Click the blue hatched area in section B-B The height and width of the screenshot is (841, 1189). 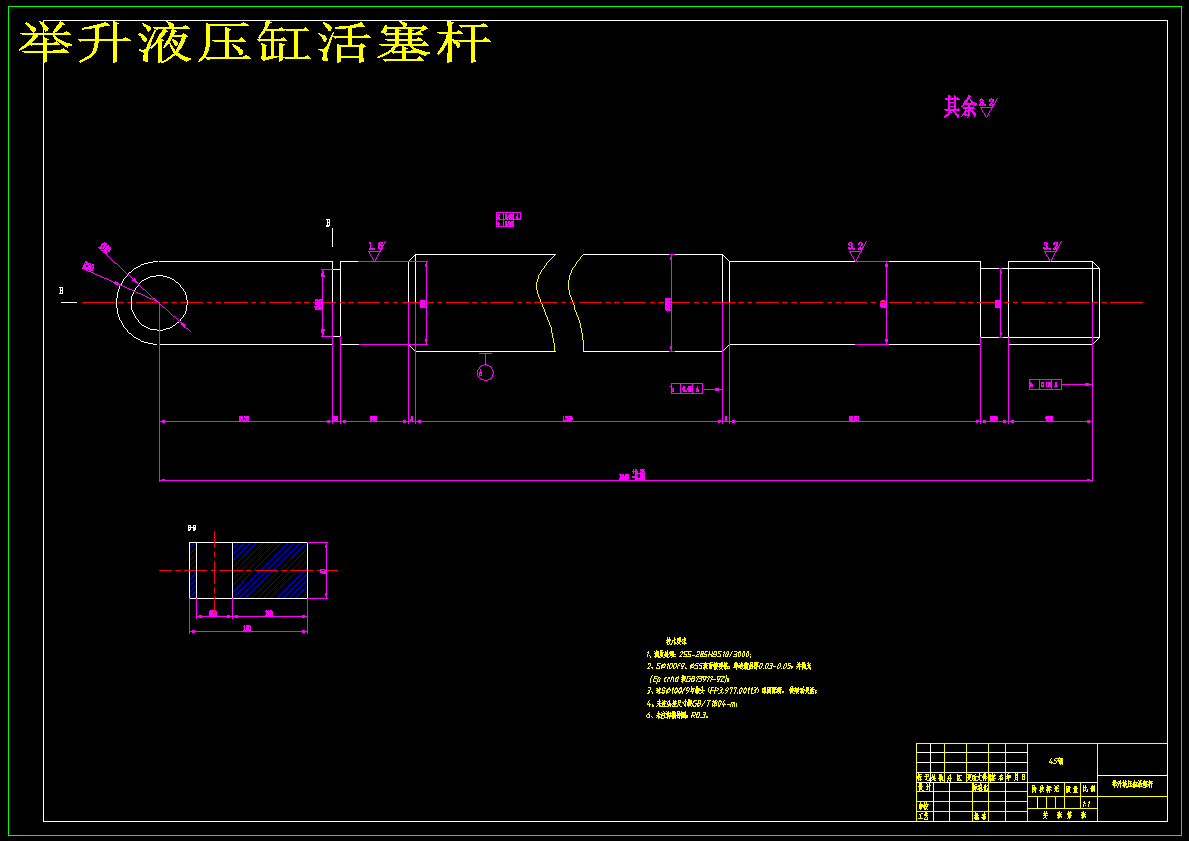269,570
